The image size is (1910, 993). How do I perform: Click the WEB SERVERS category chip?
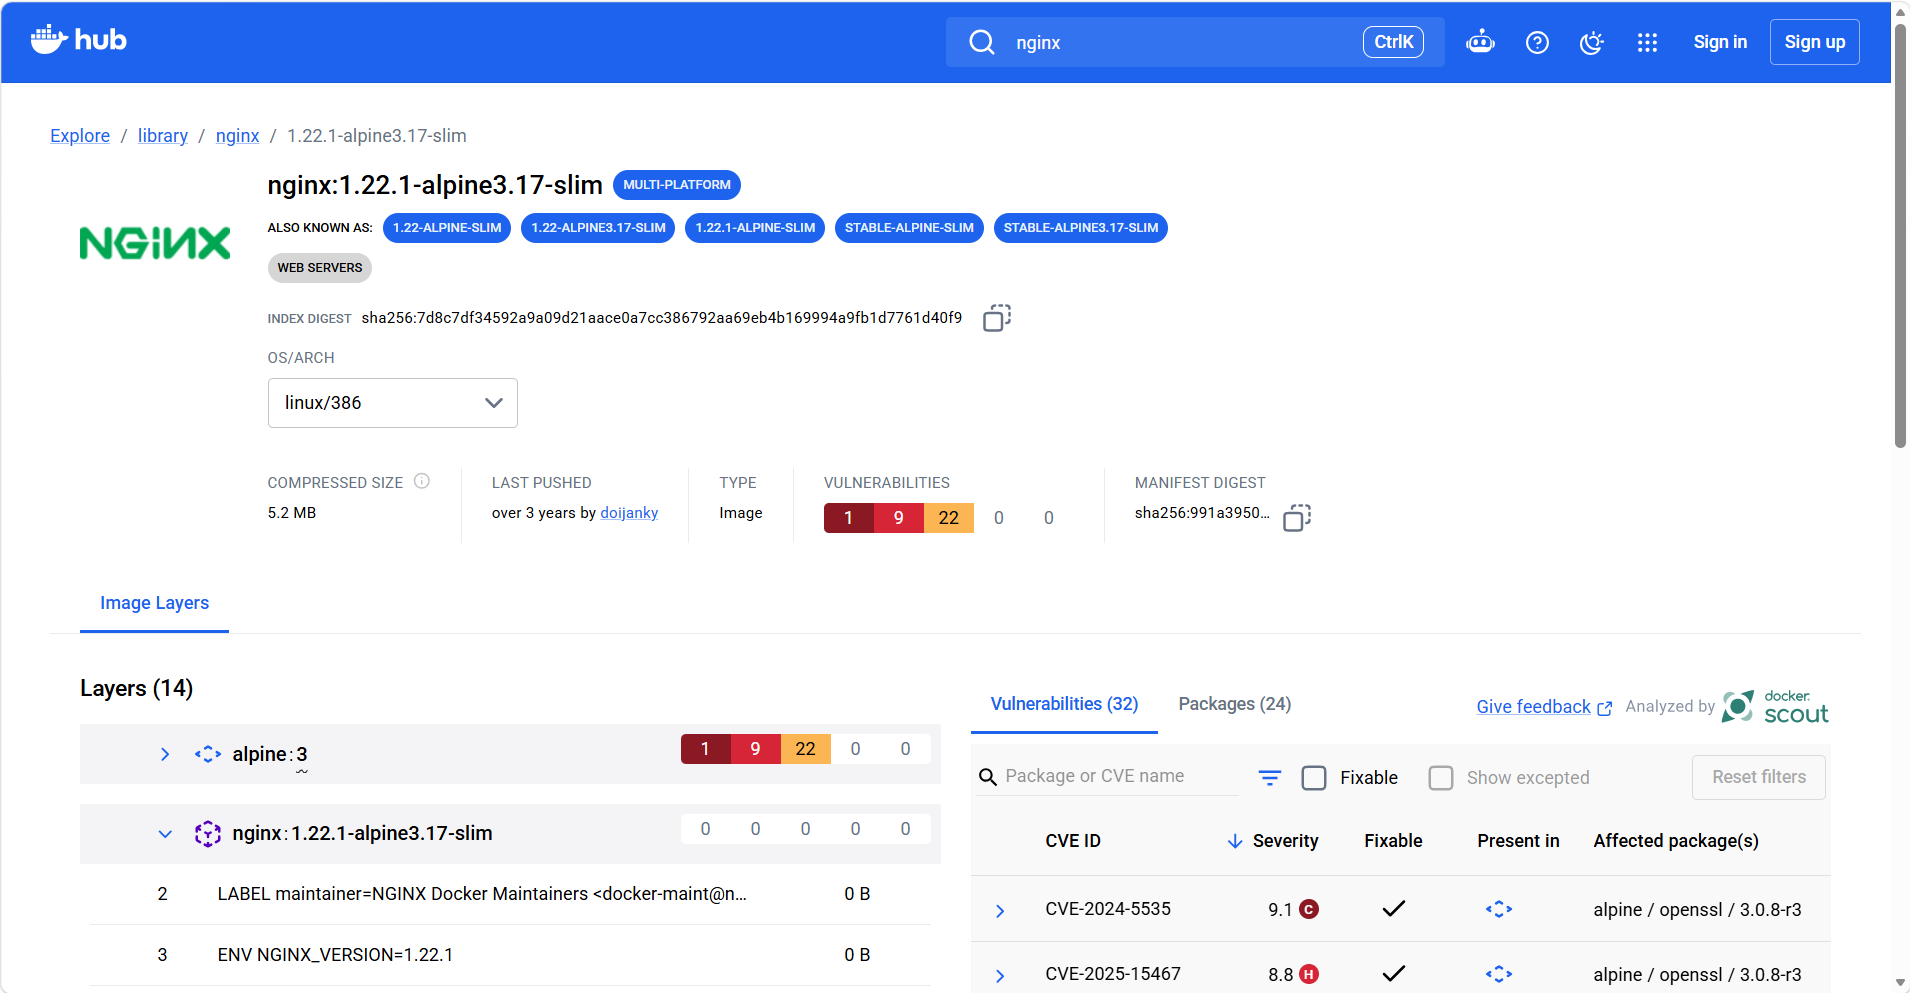click(x=320, y=268)
